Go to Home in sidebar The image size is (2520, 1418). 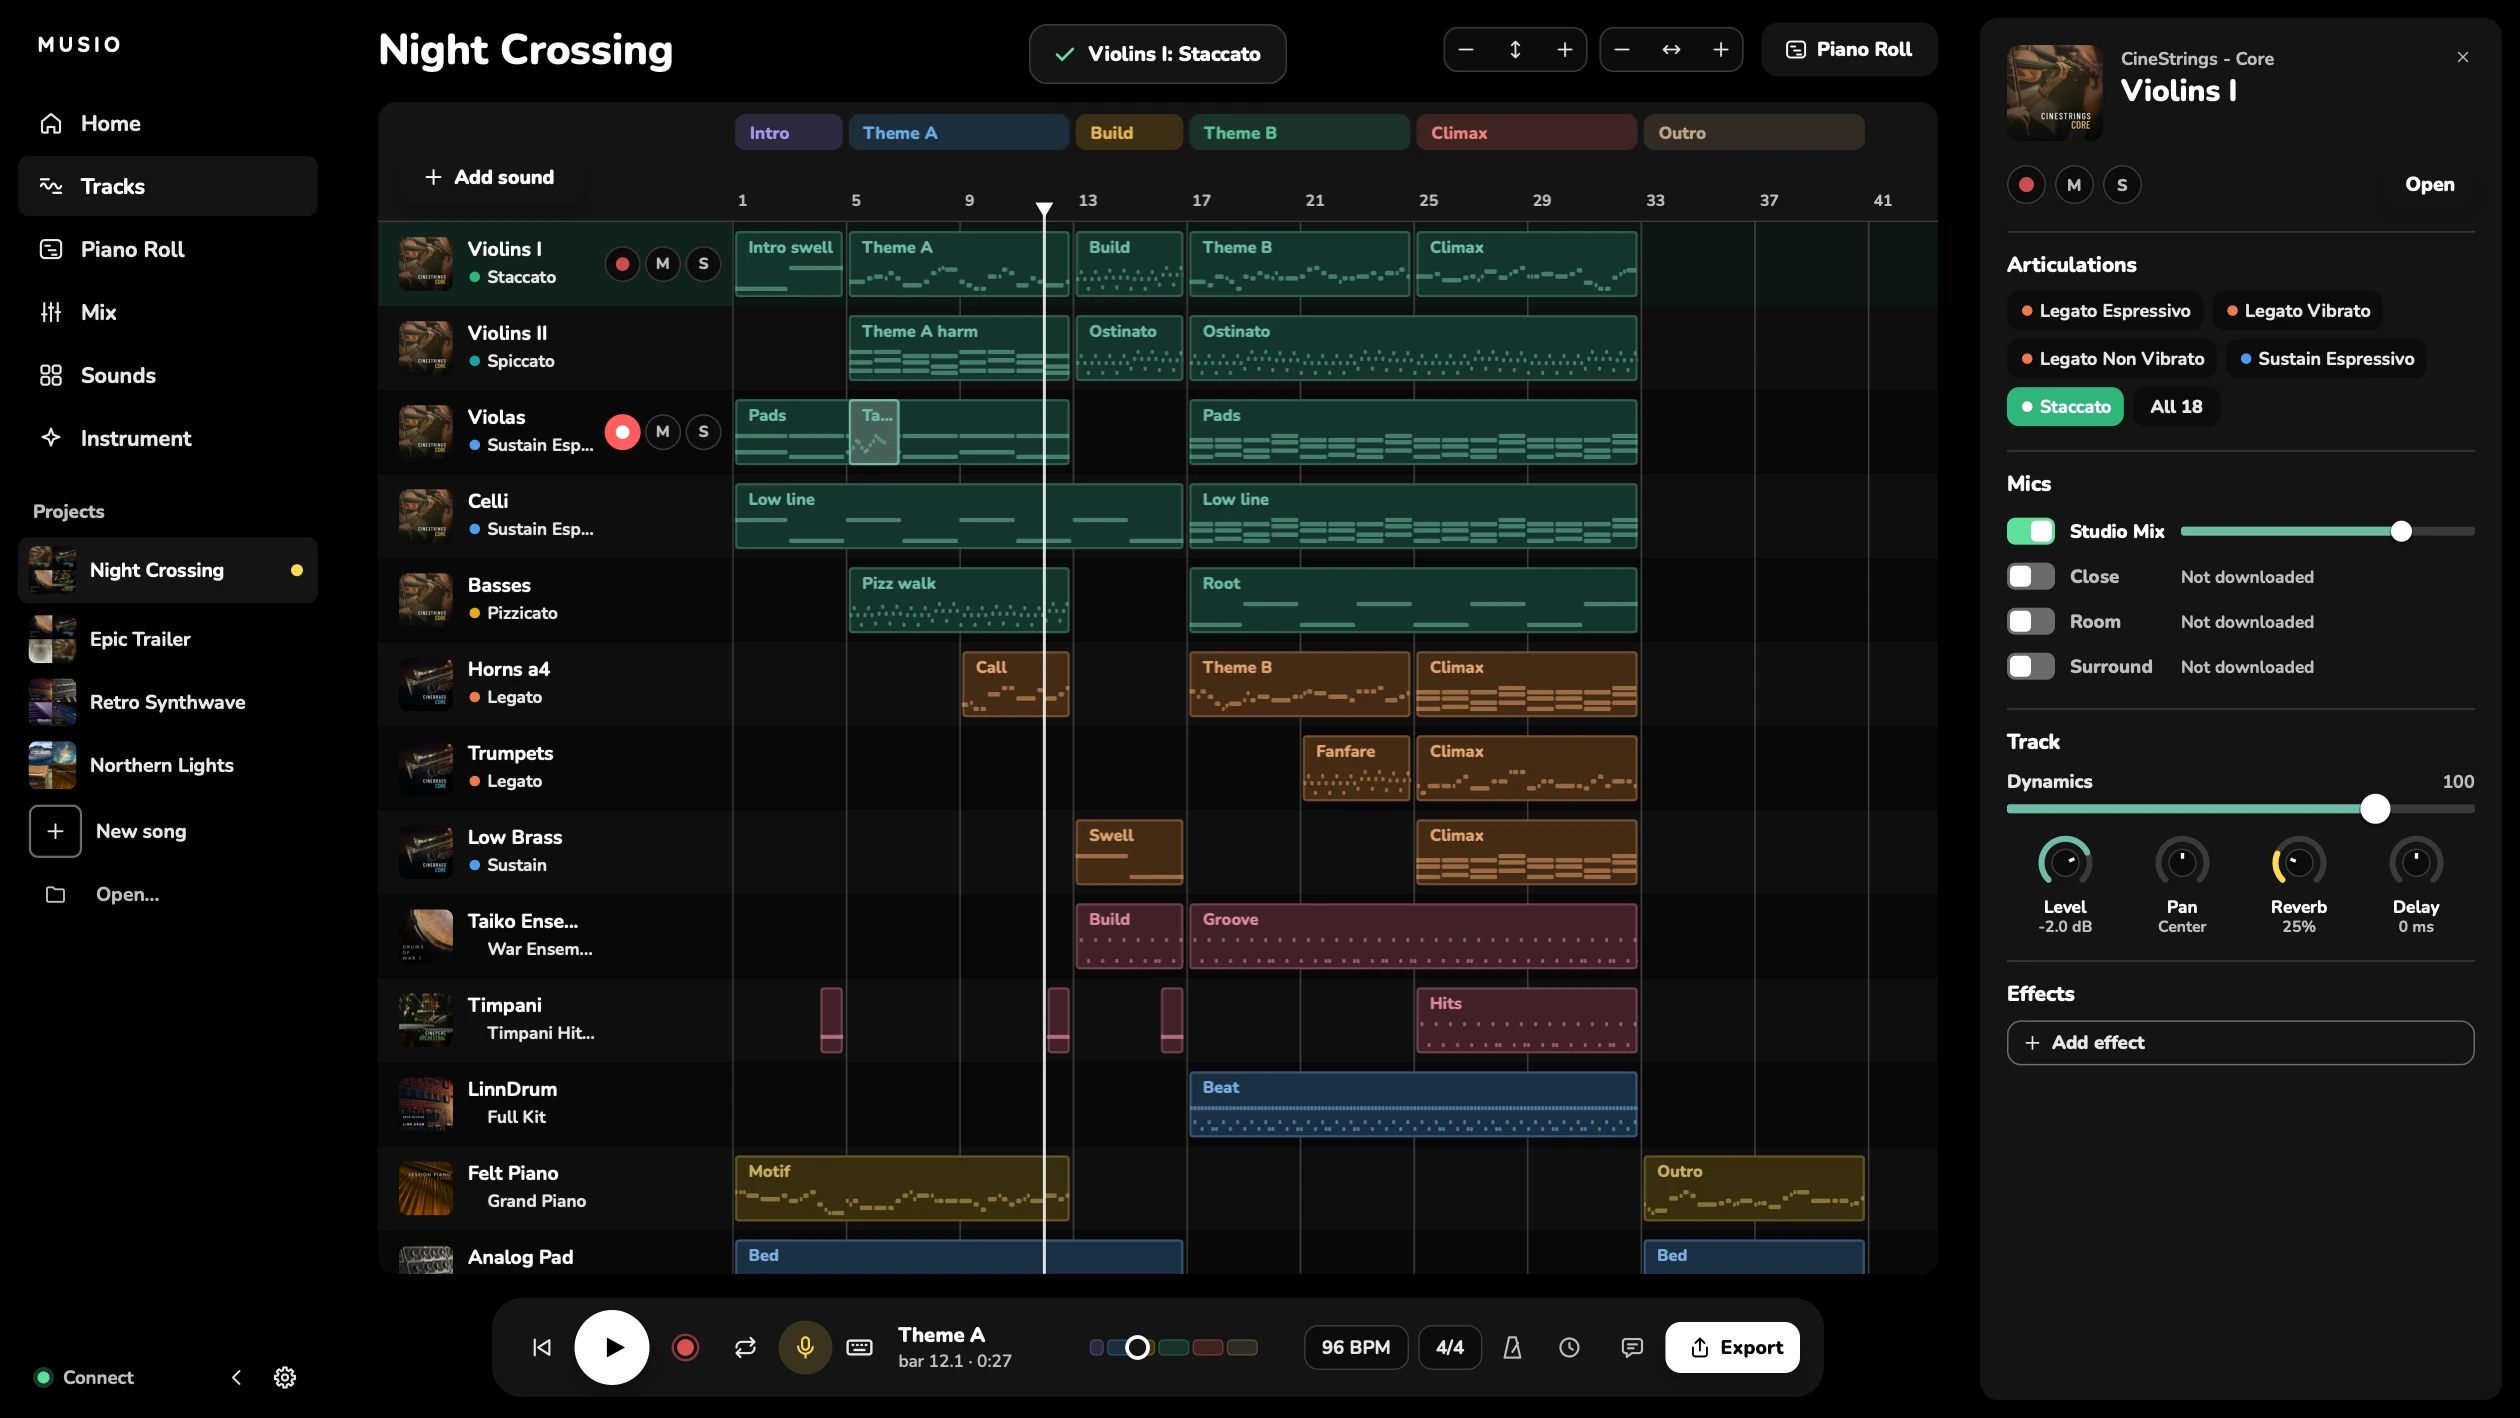[168, 123]
